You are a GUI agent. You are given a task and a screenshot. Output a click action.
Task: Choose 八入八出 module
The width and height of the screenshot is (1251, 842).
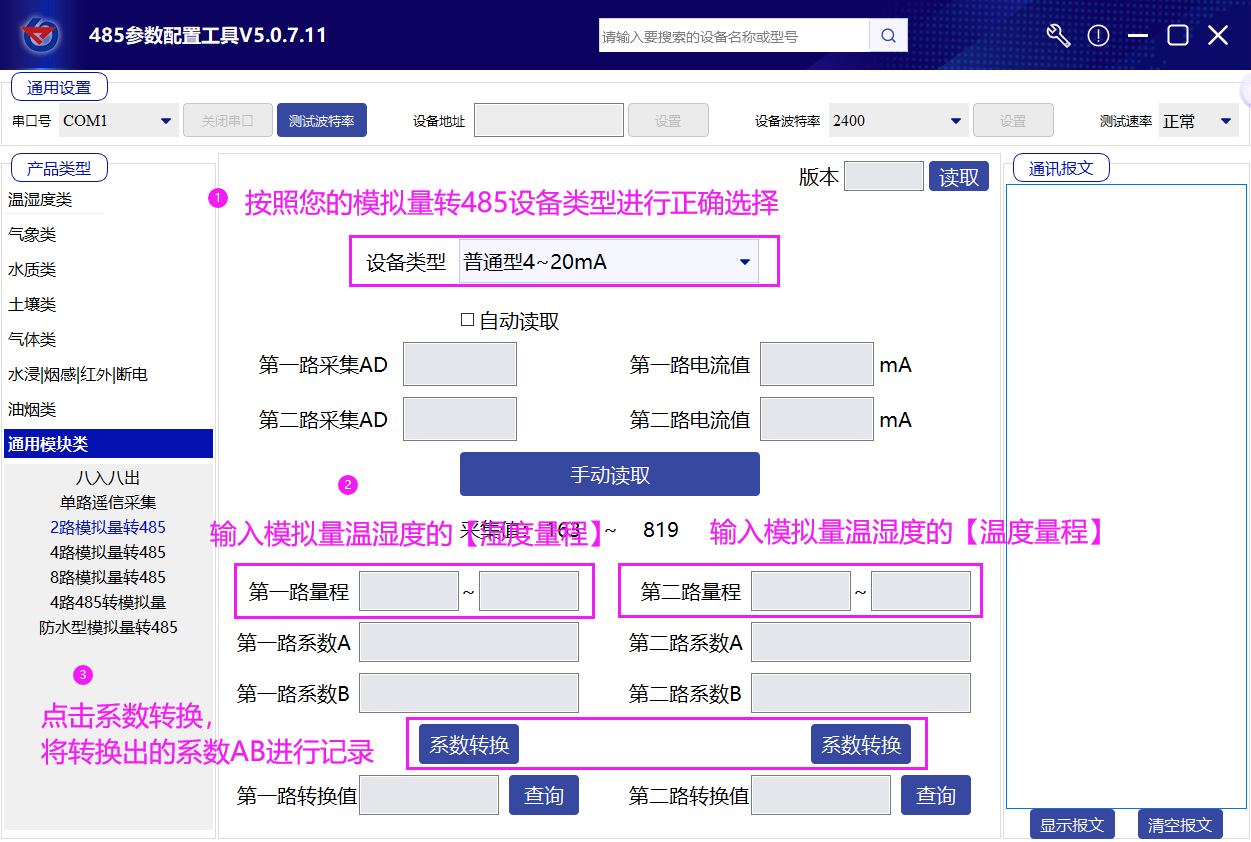click(108, 478)
